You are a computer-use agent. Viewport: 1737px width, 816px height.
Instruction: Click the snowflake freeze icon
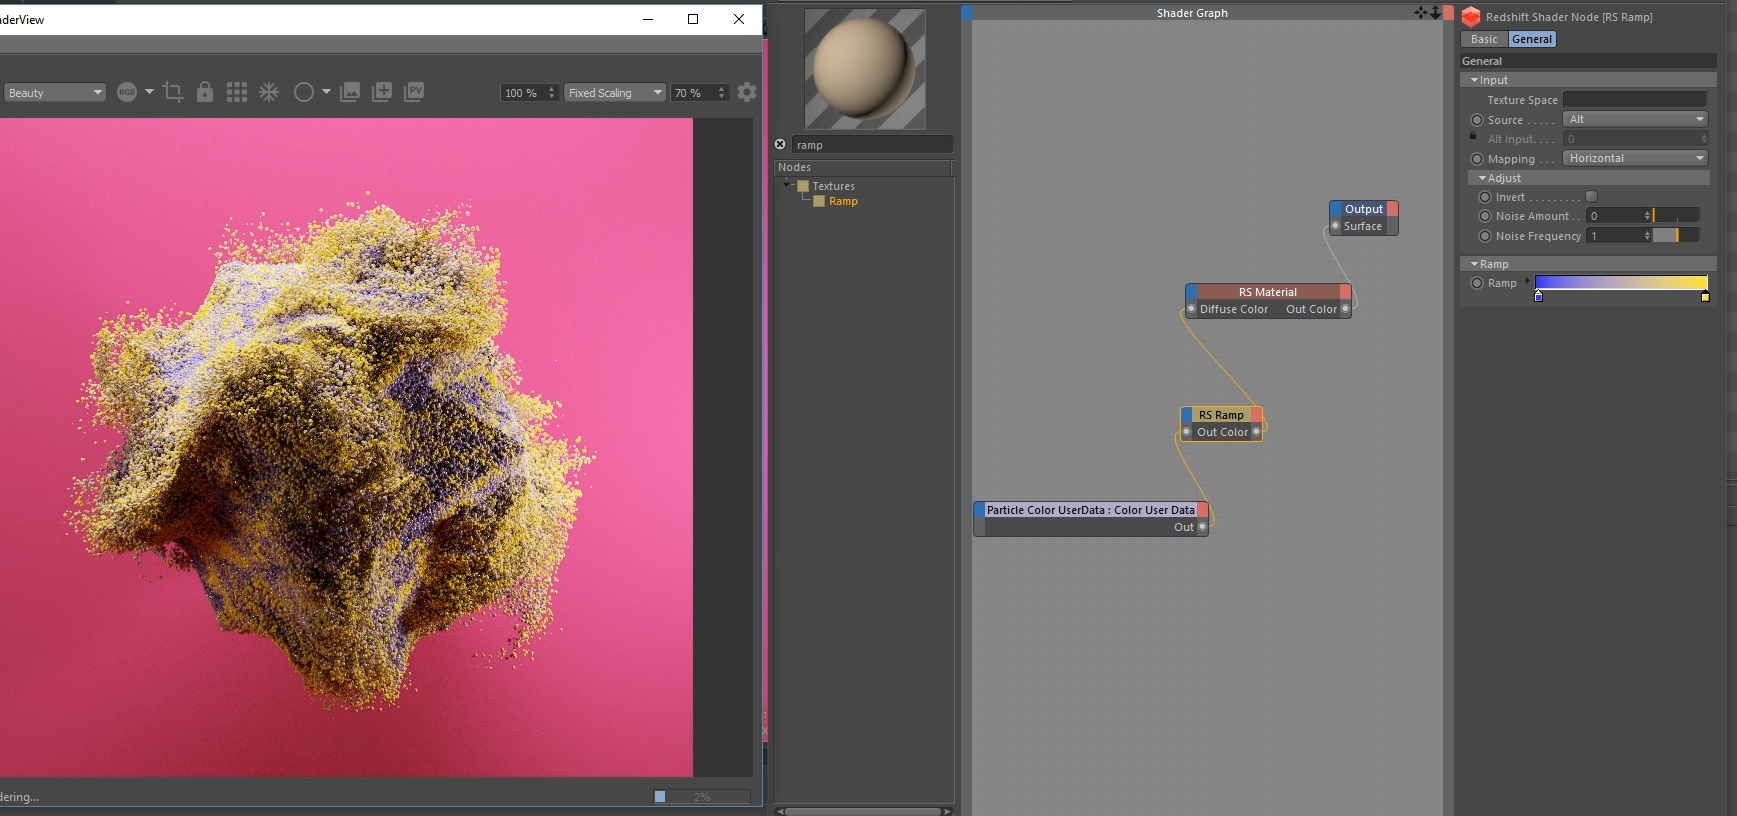coord(269,92)
